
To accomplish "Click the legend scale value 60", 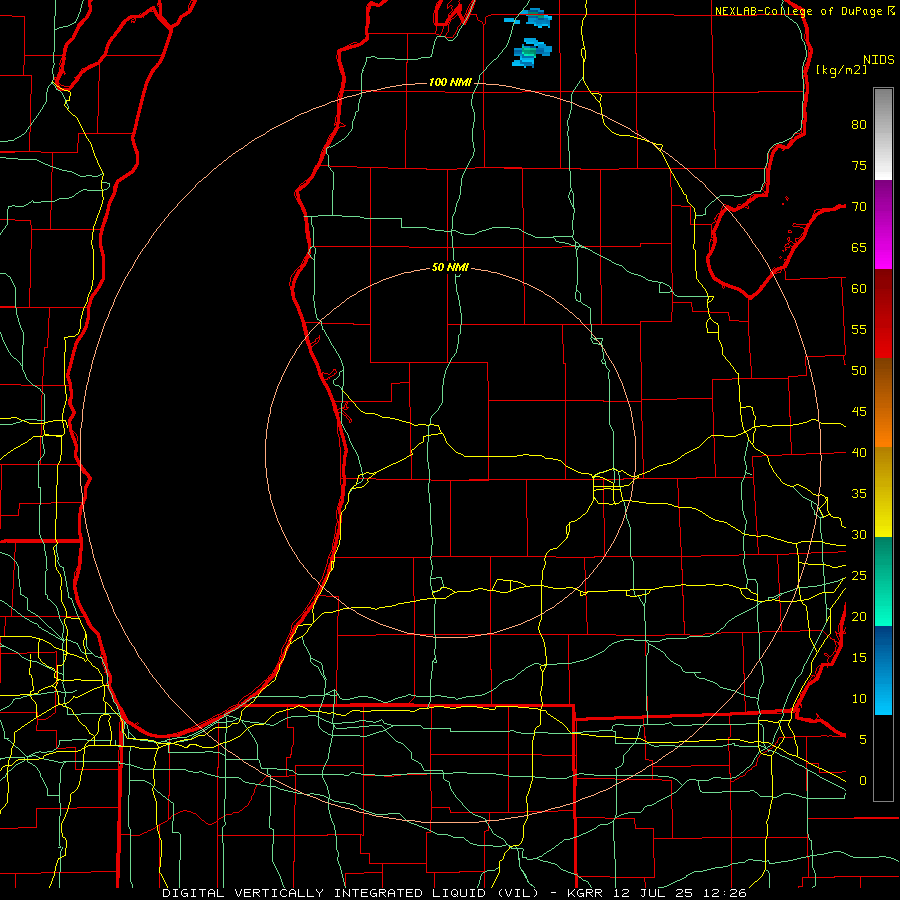I will [859, 289].
